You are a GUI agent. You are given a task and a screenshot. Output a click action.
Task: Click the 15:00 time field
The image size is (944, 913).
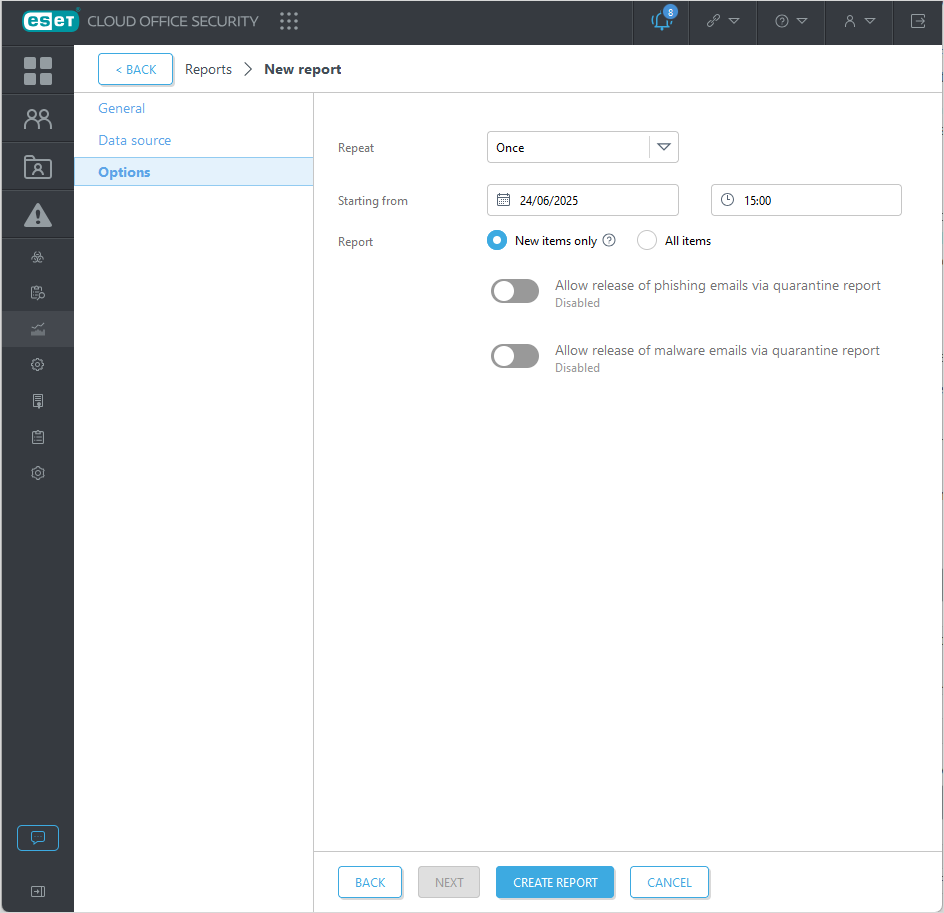[806, 200]
